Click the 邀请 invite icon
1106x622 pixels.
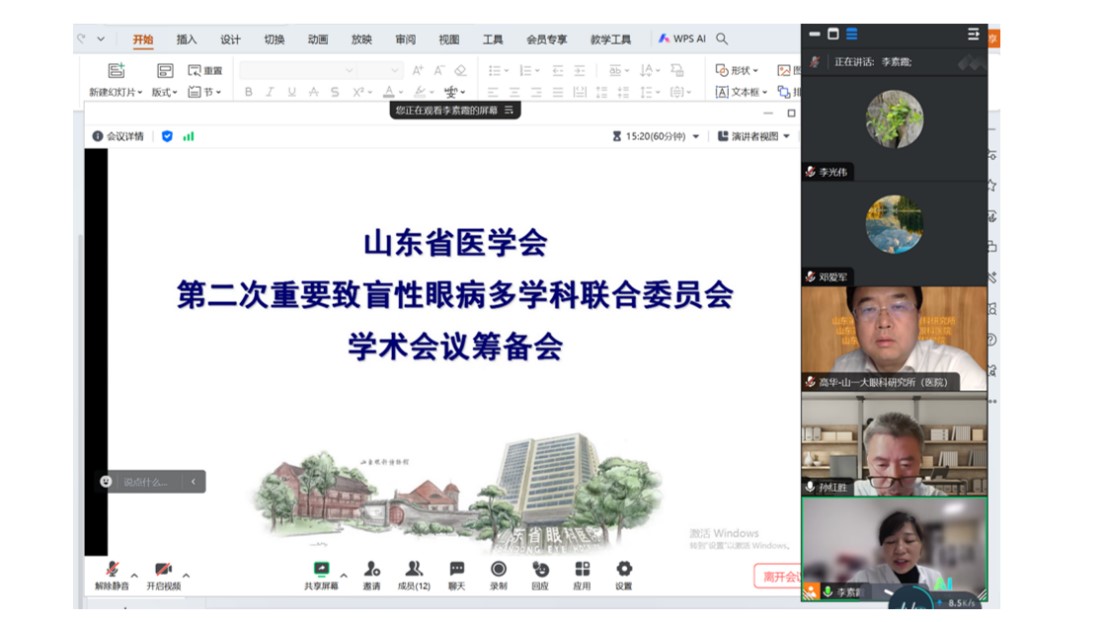(x=373, y=568)
